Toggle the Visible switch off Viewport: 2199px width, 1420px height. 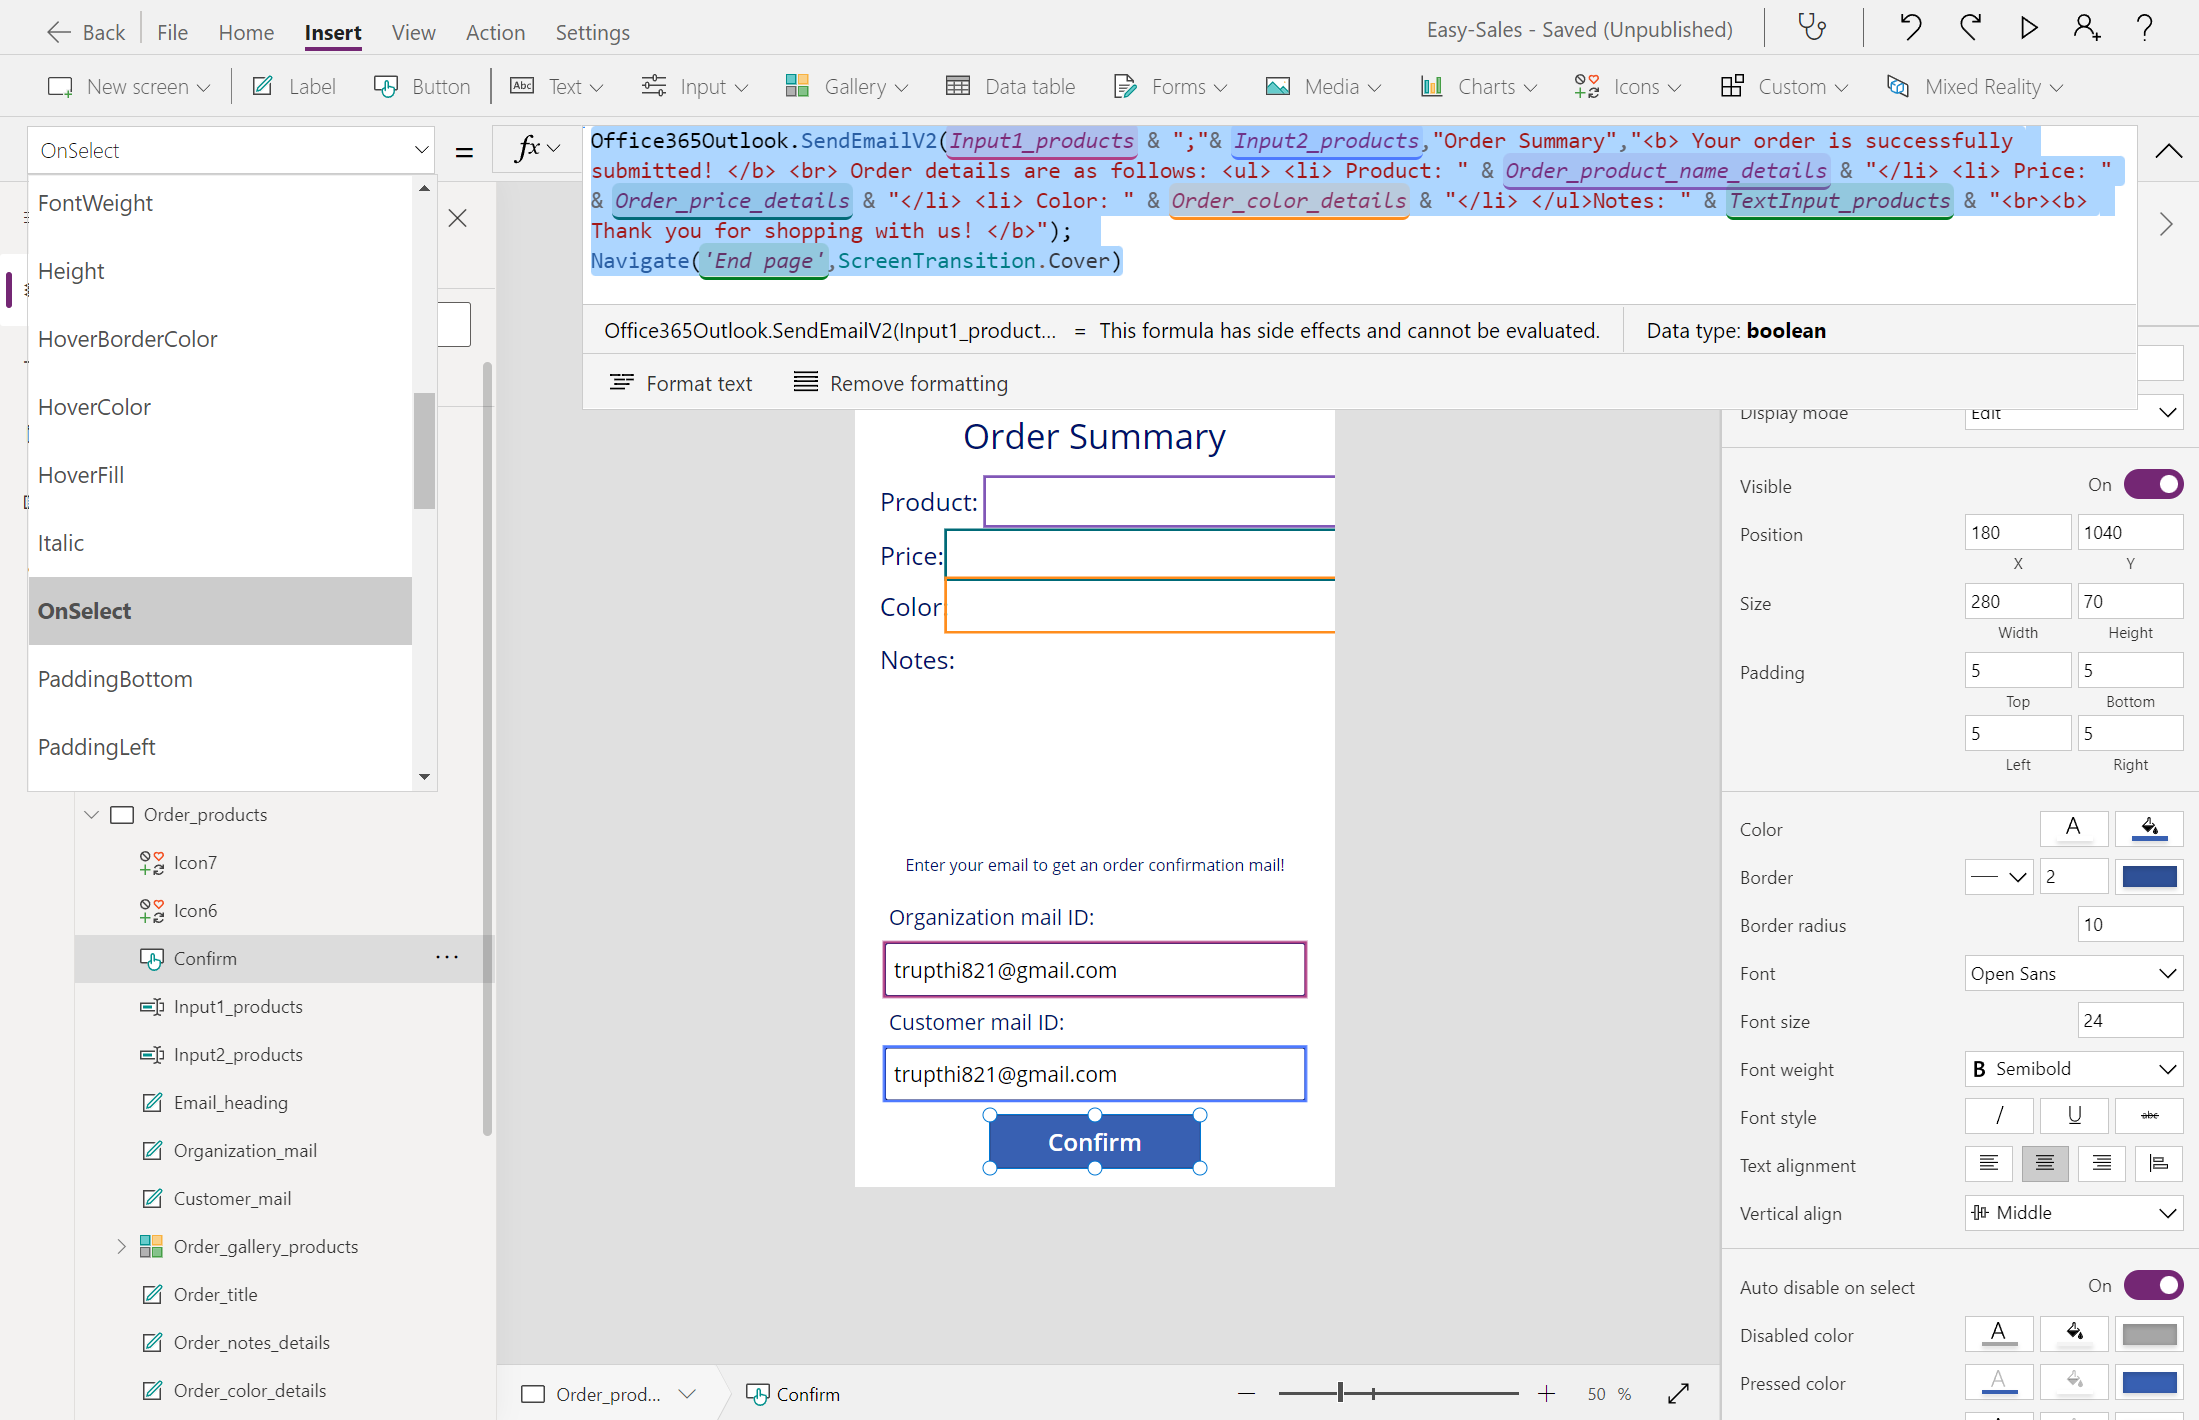click(x=2153, y=485)
